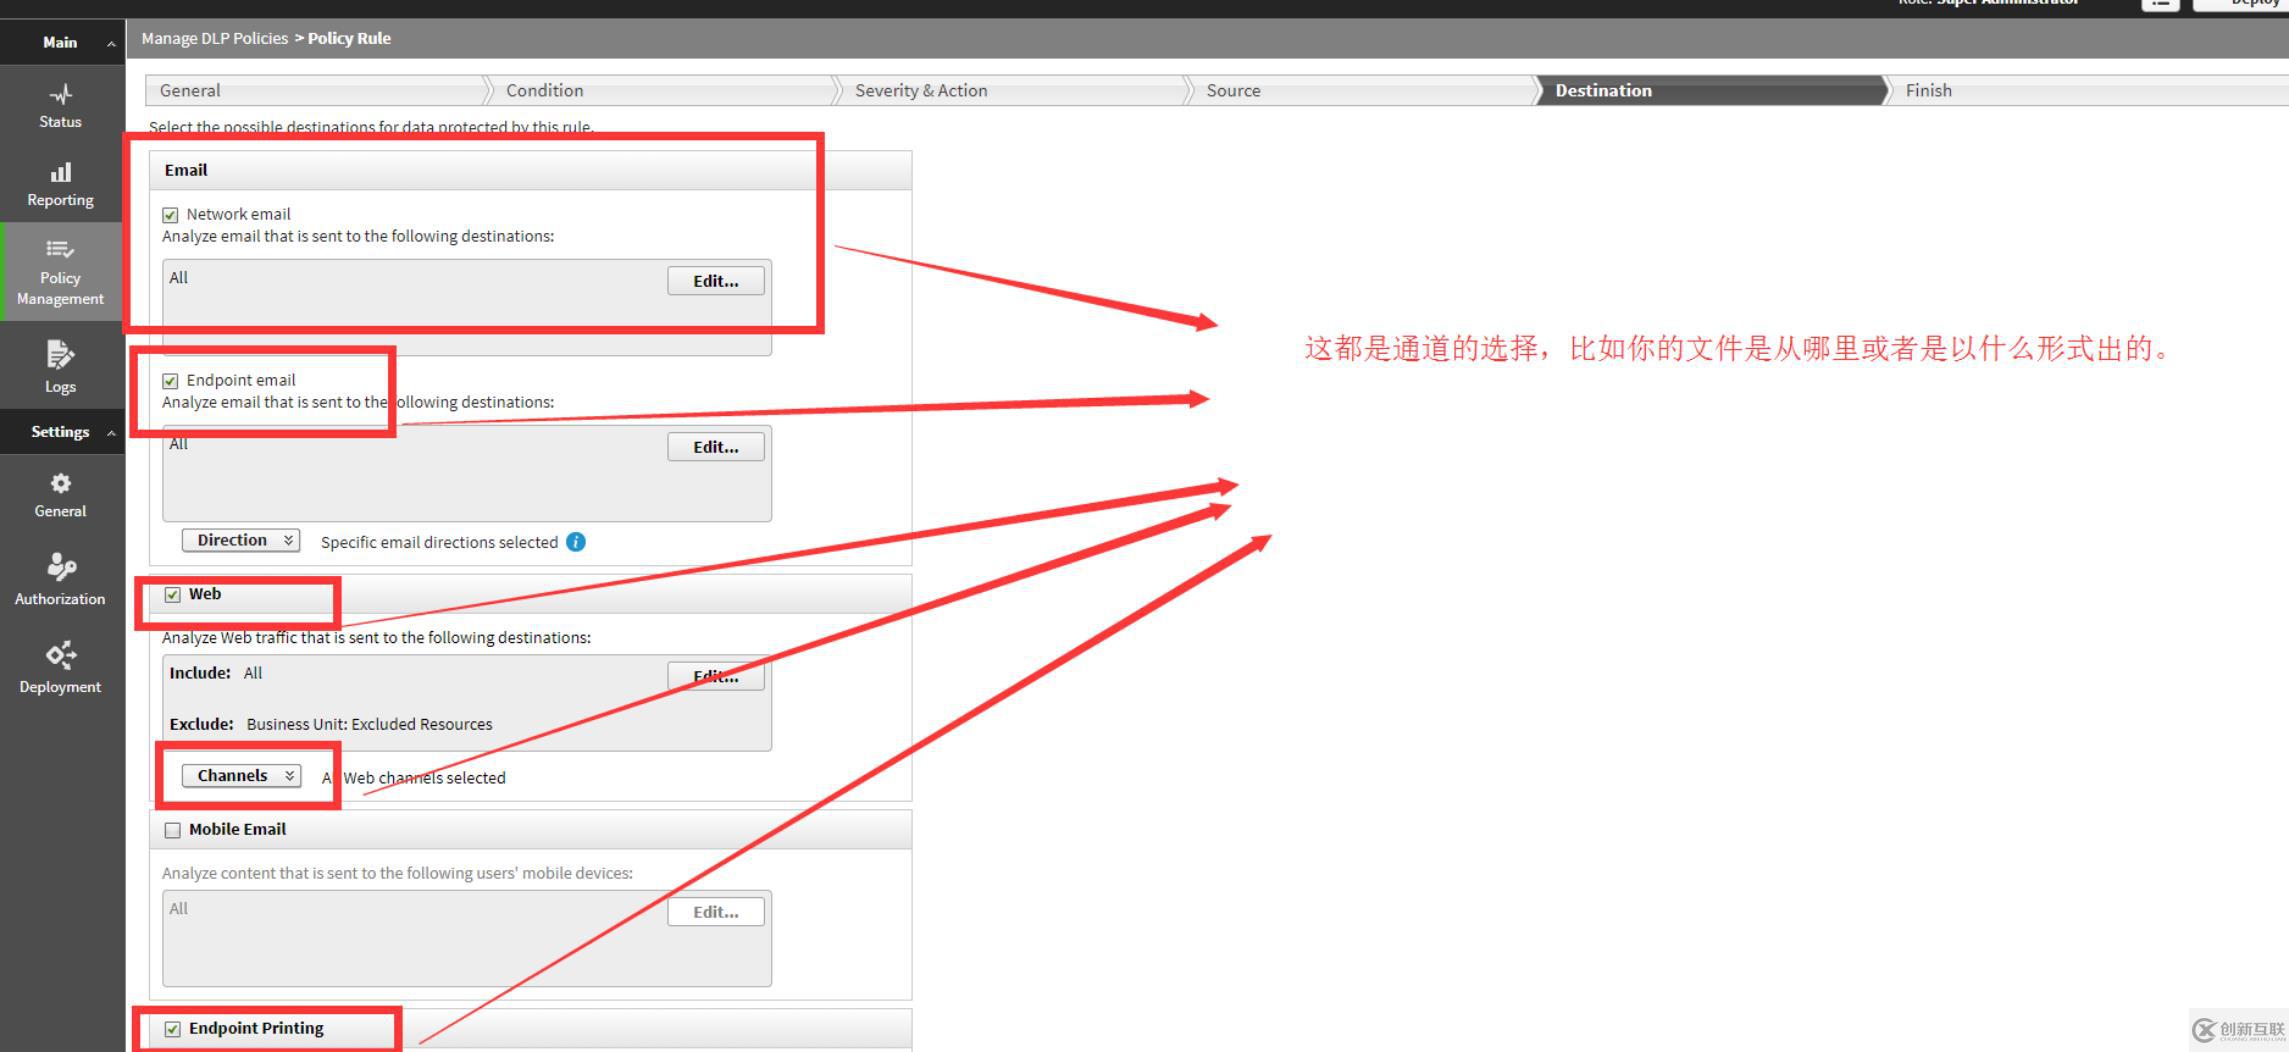
Task: Open the Channels dropdown for Web
Action: click(241, 775)
